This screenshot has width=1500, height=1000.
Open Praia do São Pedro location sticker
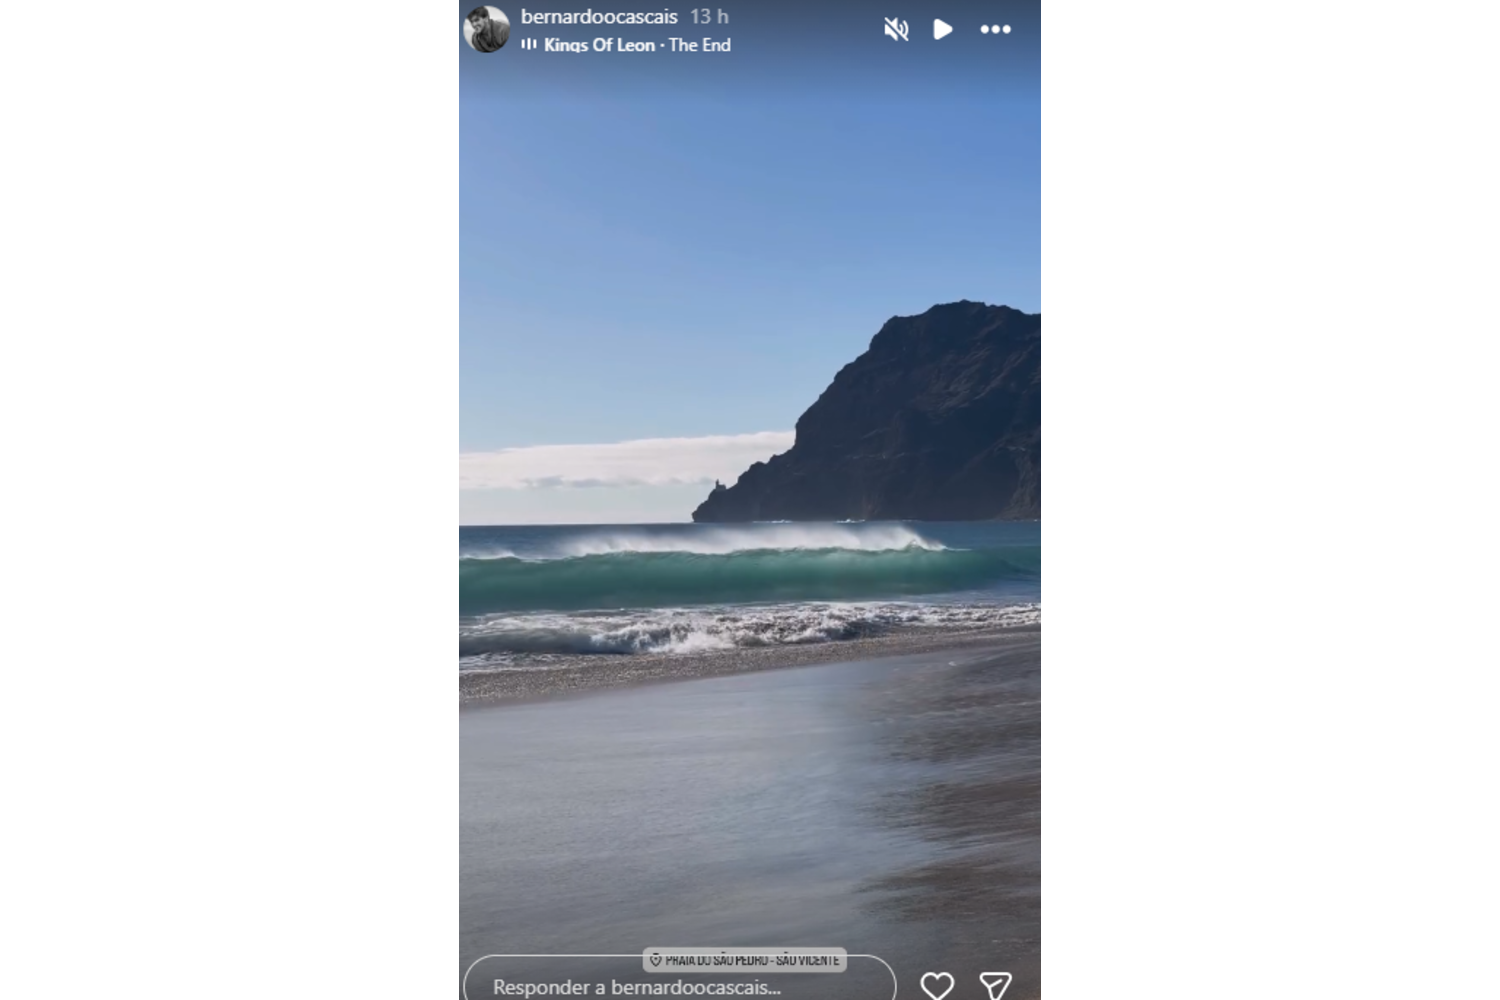pyautogui.click(x=745, y=960)
